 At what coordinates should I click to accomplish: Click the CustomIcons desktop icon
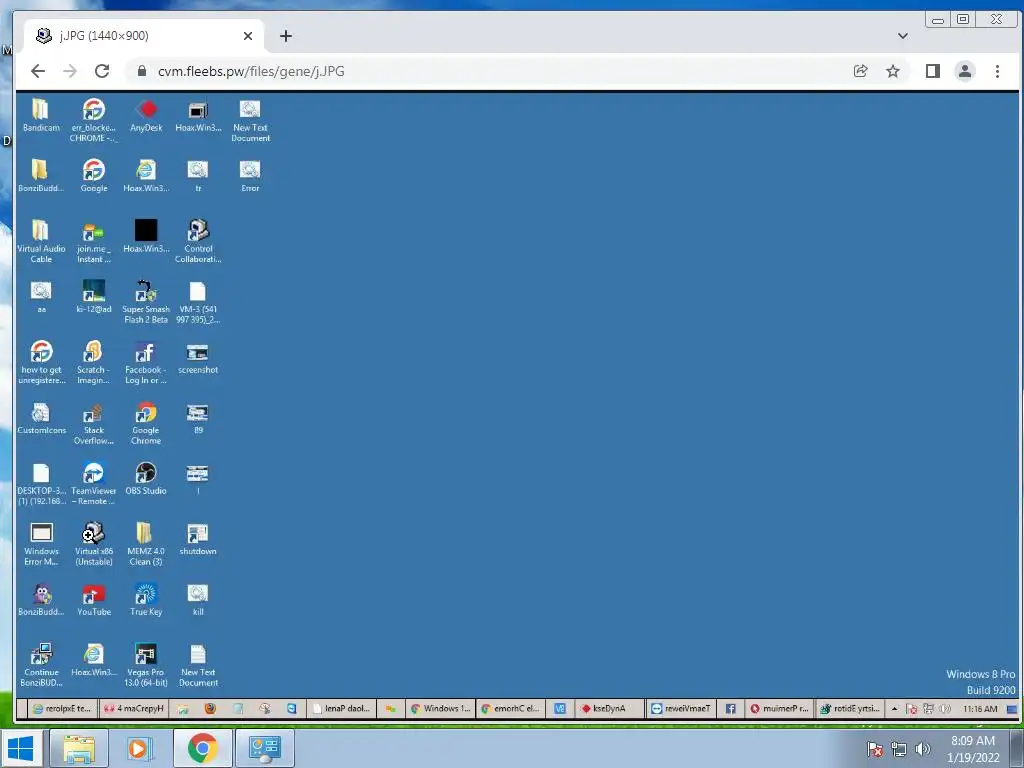coord(40,418)
